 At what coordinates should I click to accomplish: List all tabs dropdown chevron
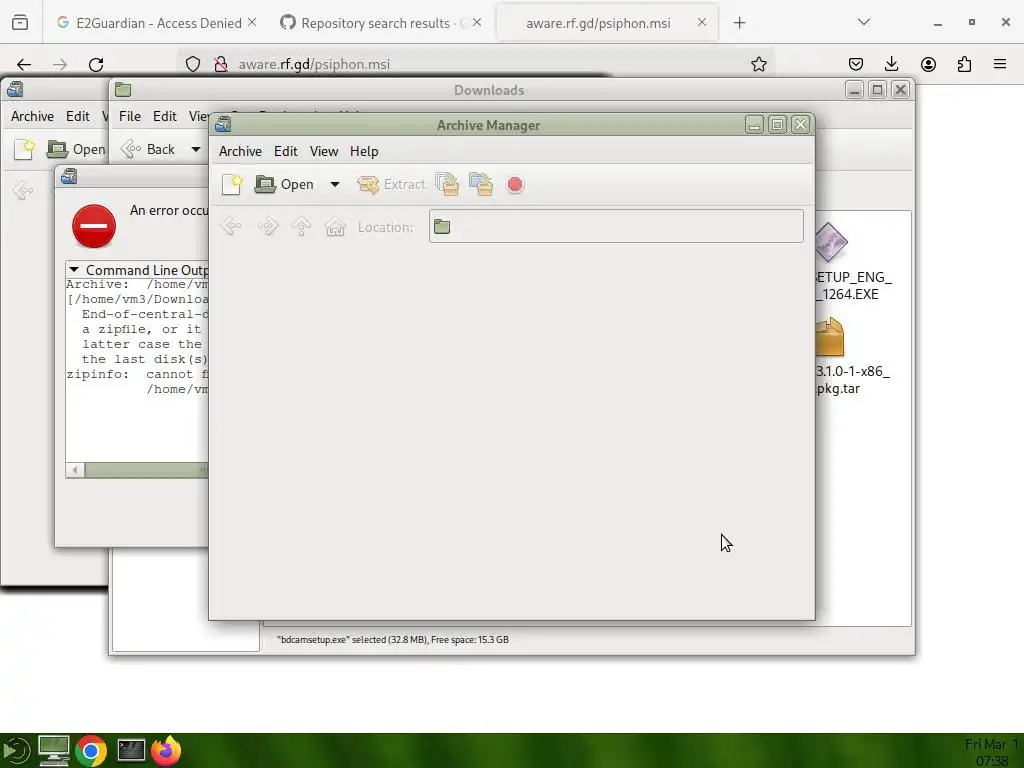pos(864,22)
